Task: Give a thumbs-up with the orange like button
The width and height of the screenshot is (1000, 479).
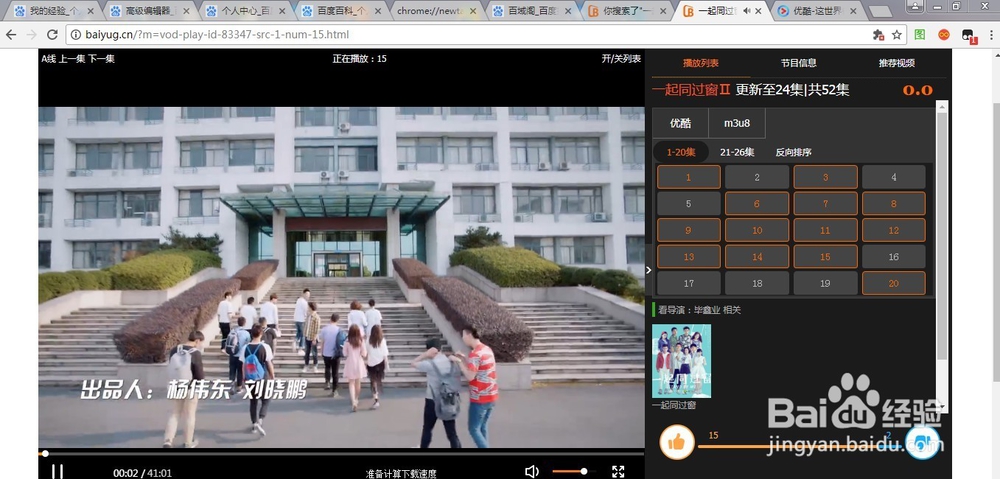Action: click(x=677, y=442)
